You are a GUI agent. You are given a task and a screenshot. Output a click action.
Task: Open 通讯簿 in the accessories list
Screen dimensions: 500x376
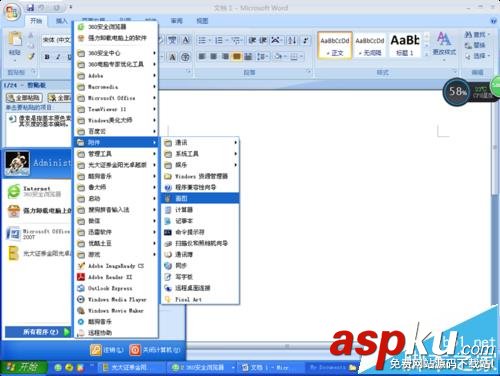tap(200, 254)
